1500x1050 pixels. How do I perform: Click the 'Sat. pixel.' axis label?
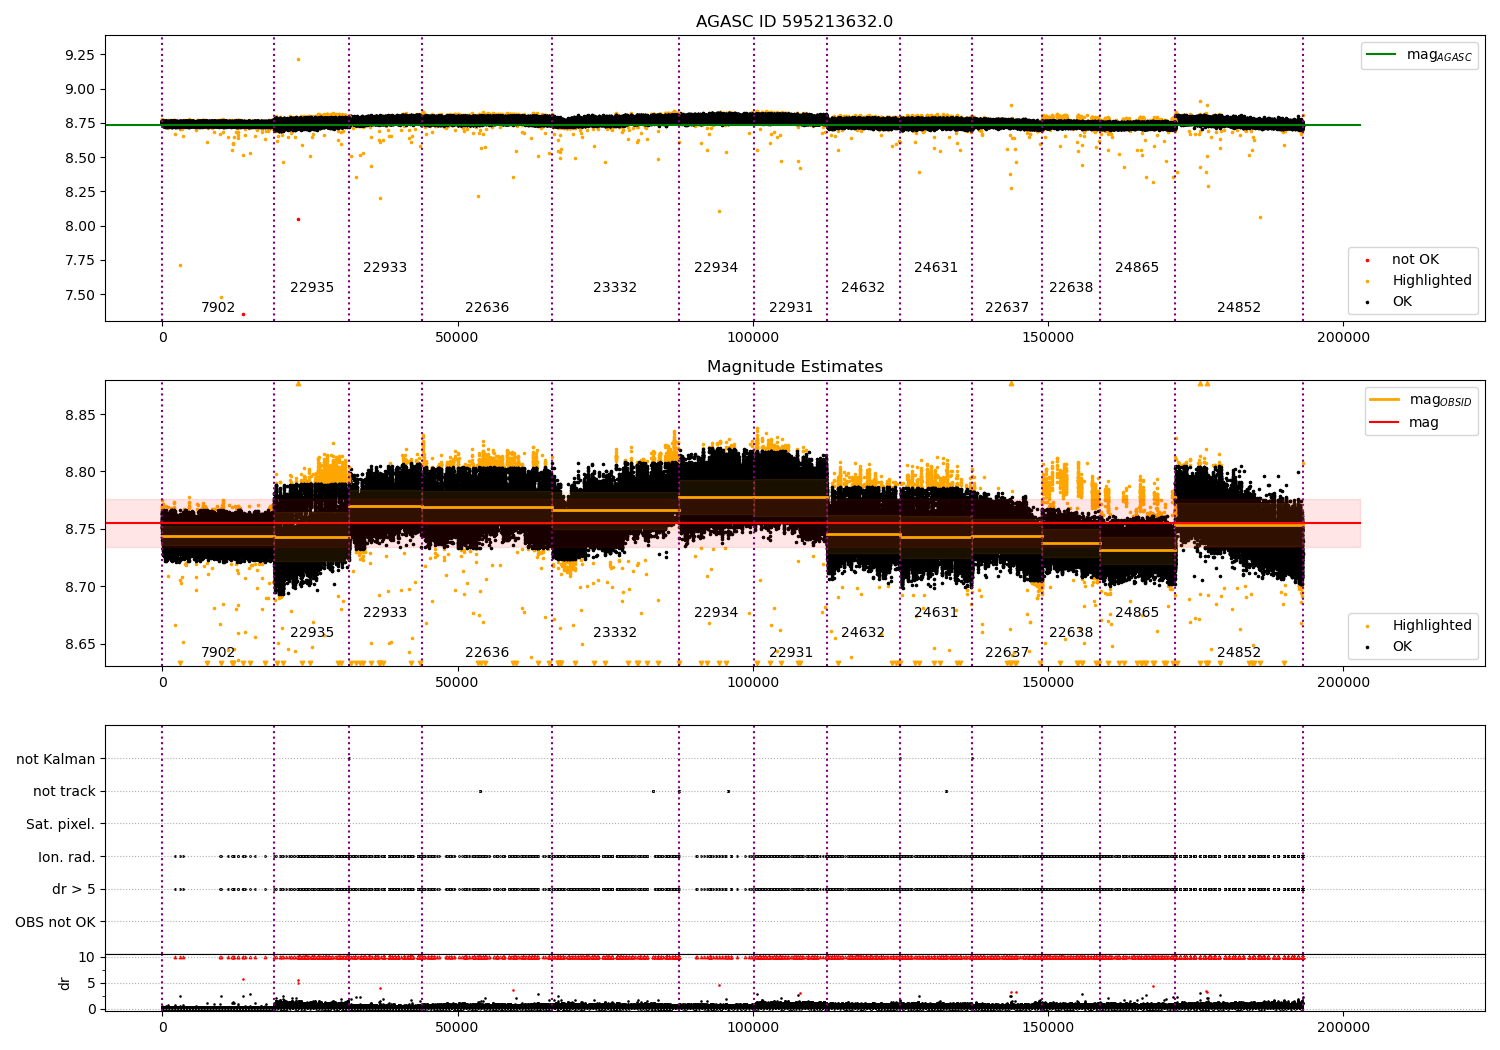[x=61, y=824]
